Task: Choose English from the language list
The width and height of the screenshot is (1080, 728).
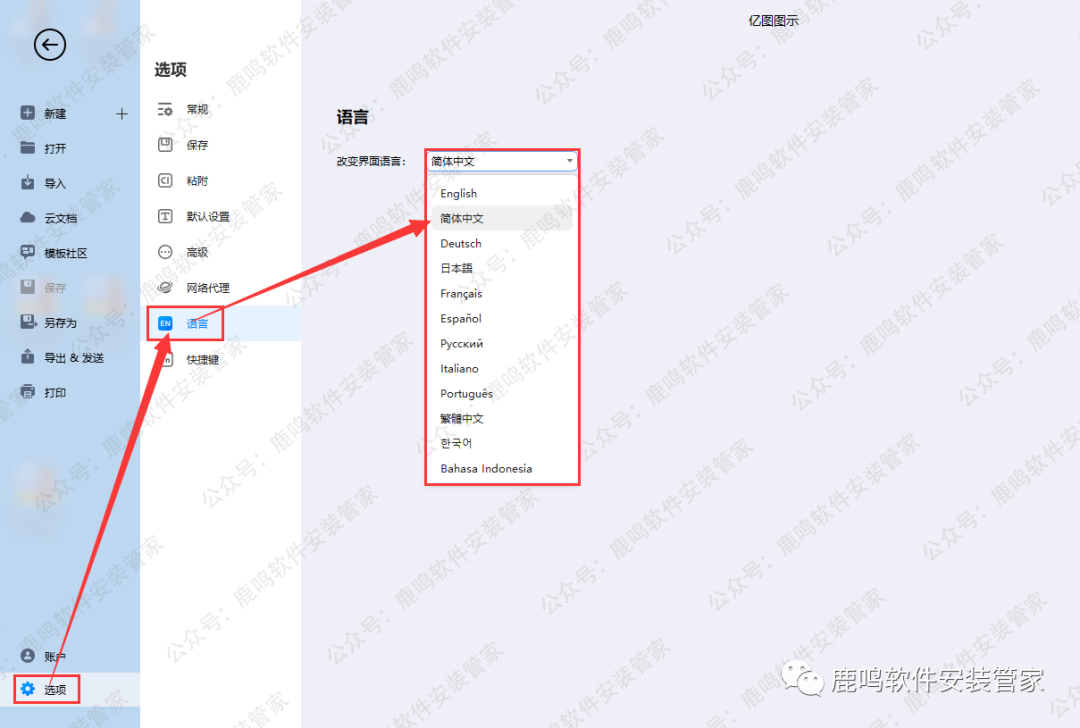Action: [x=459, y=194]
